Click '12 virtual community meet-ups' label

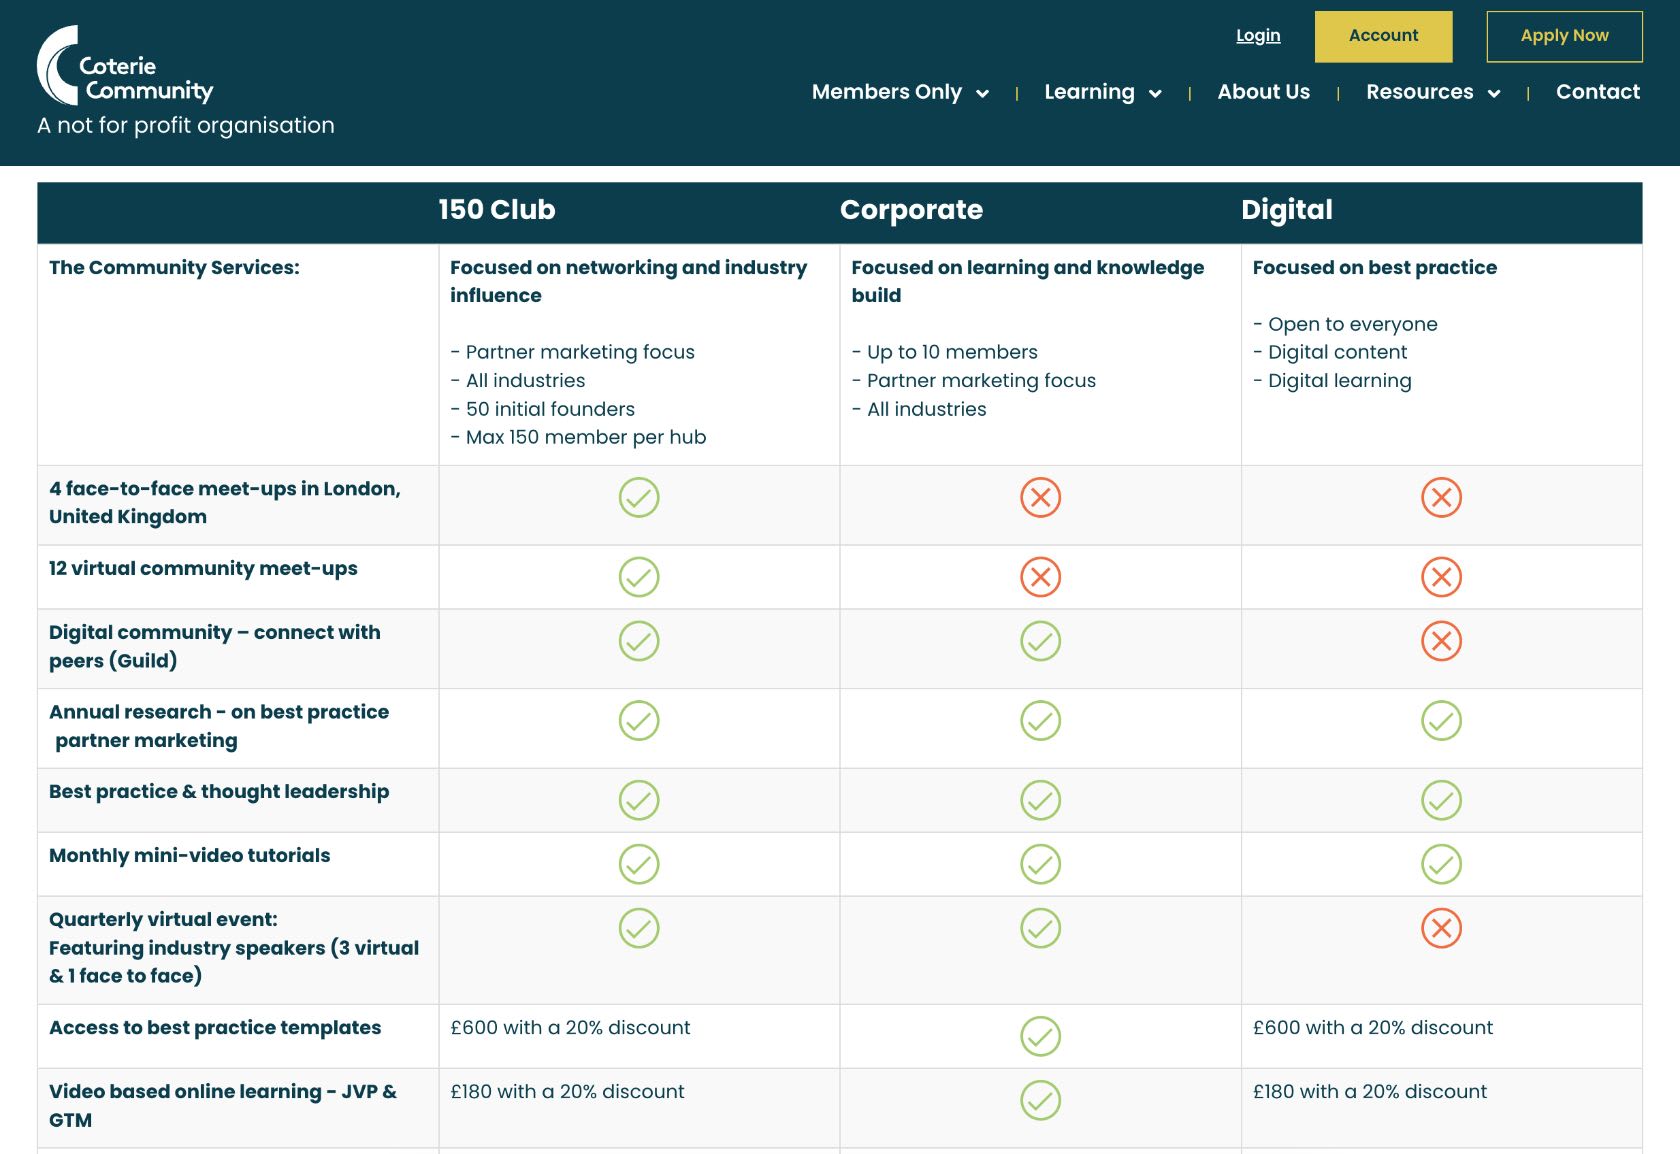tap(203, 568)
